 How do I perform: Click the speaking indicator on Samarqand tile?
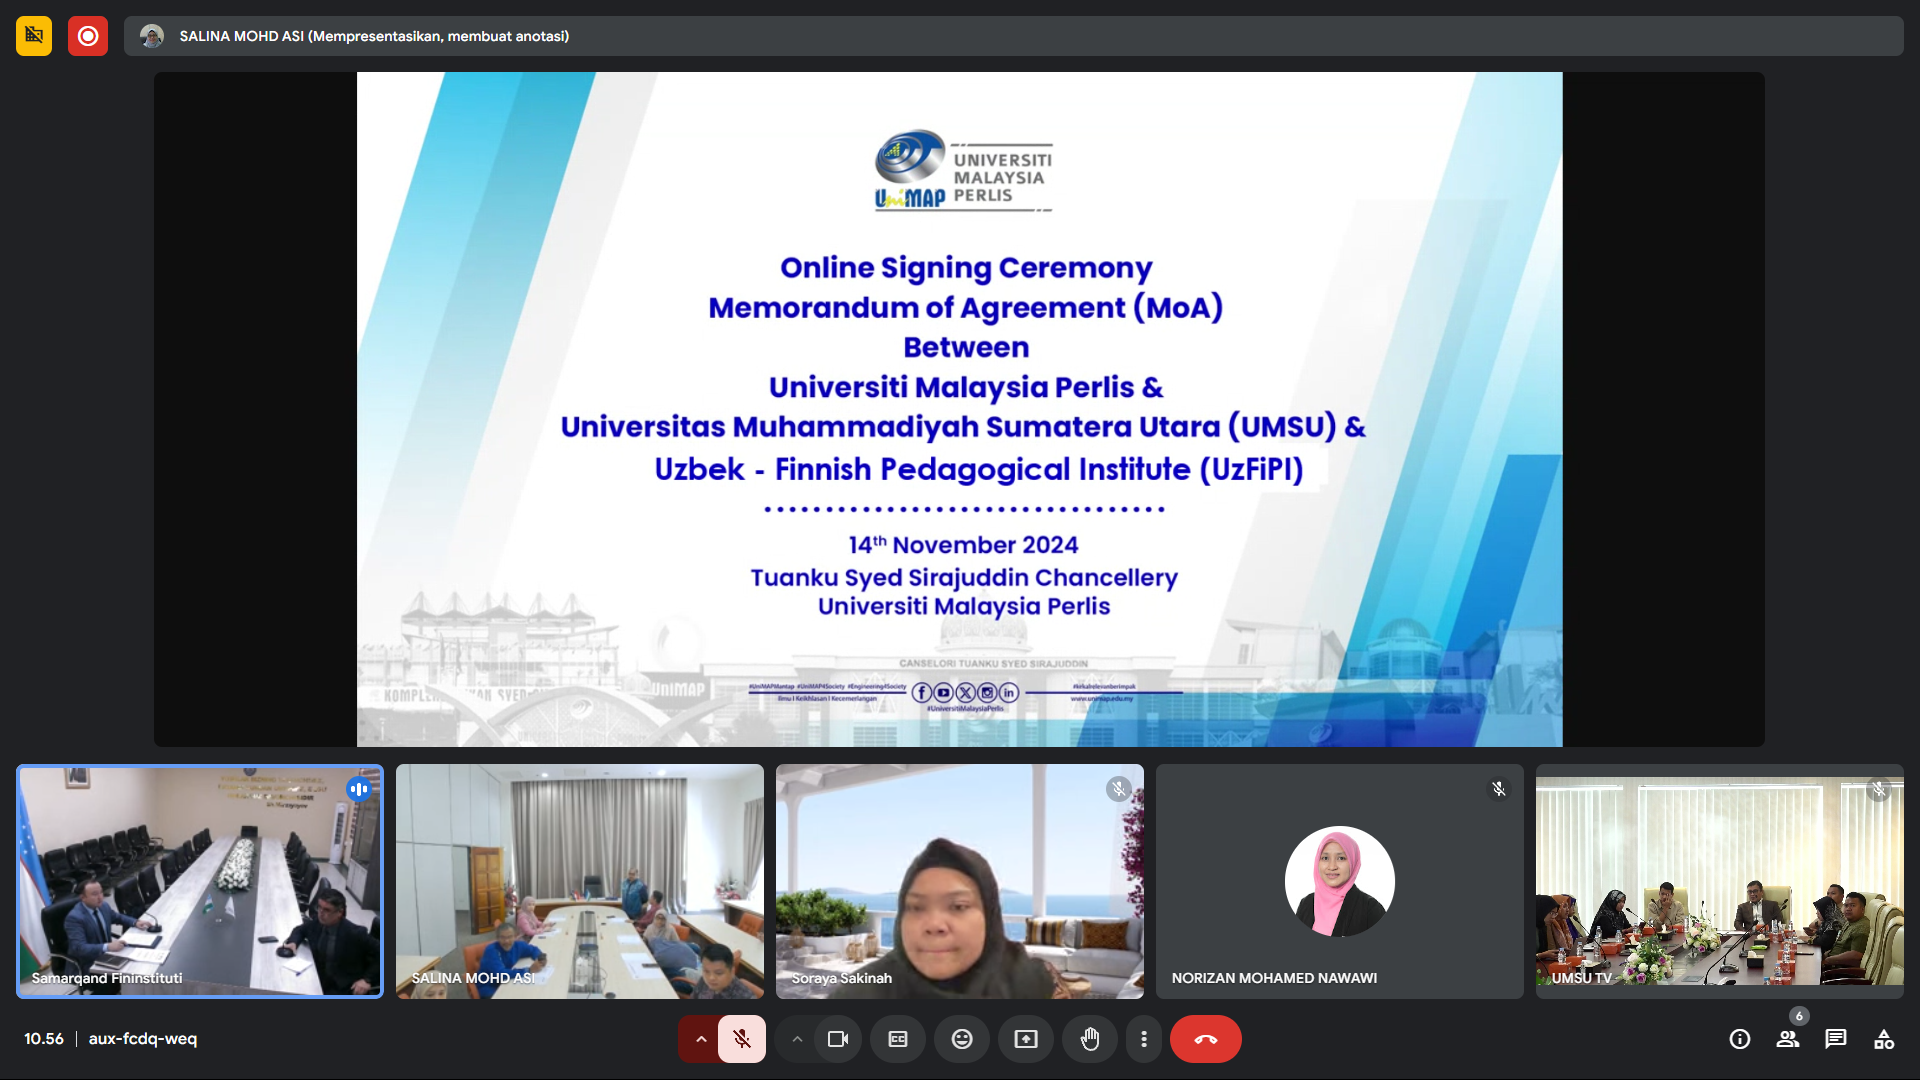[358, 789]
